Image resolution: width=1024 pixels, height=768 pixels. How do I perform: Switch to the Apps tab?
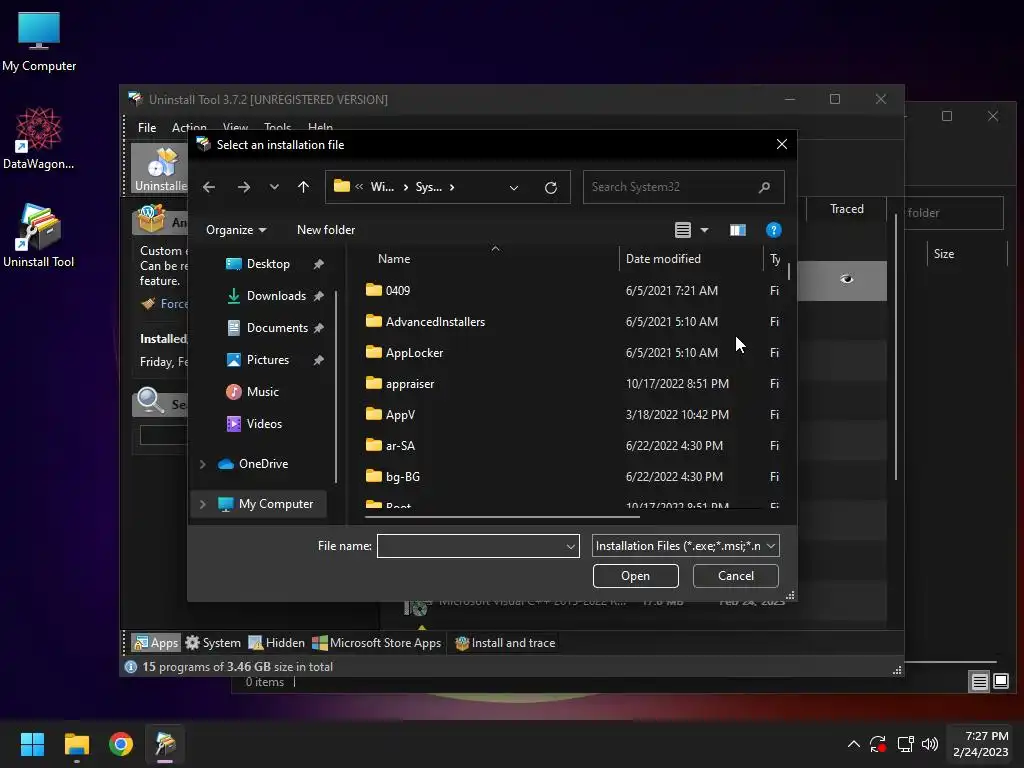tap(156, 643)
